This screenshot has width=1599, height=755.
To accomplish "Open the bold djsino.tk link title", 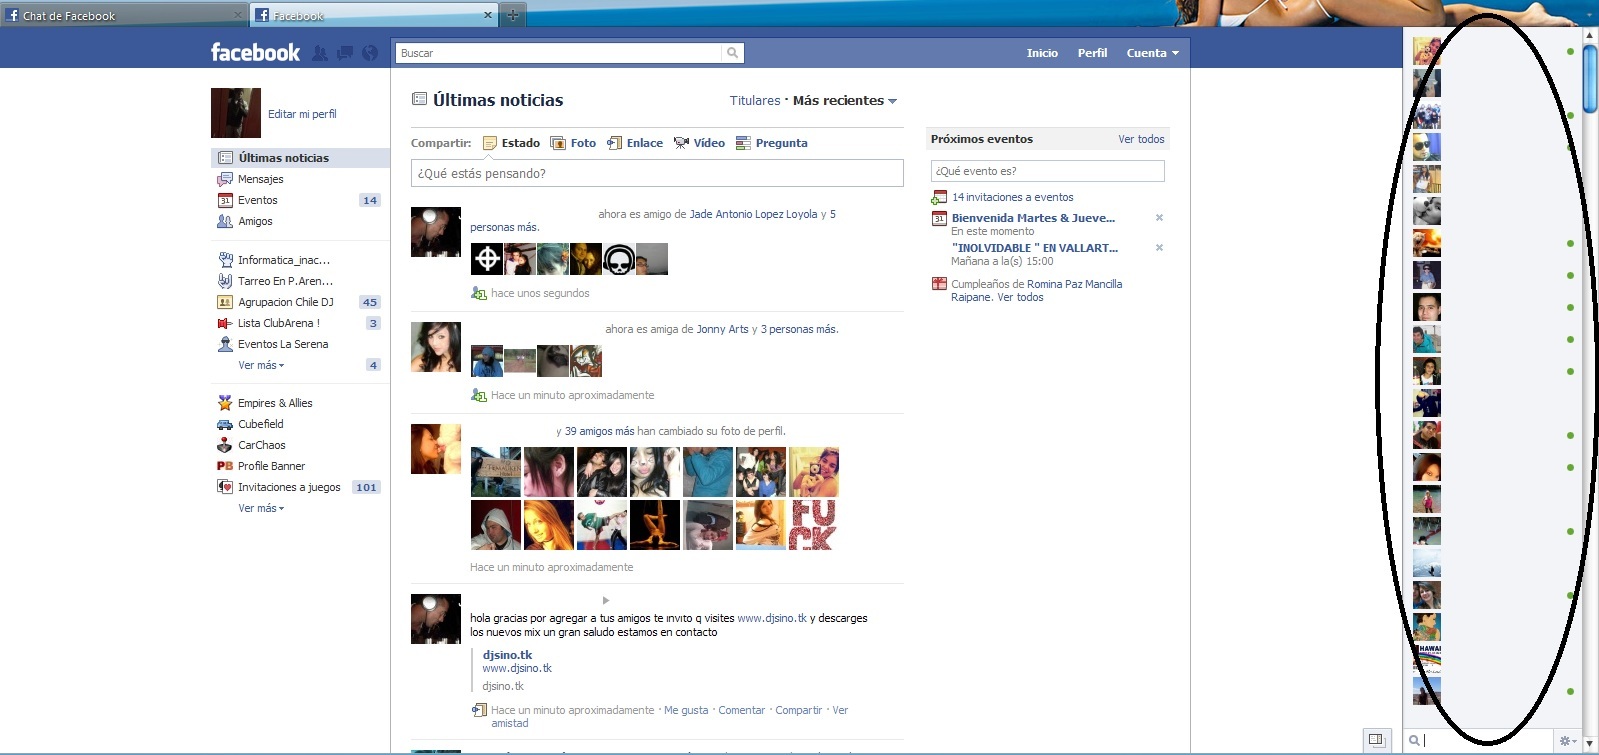I will (507, 655).
